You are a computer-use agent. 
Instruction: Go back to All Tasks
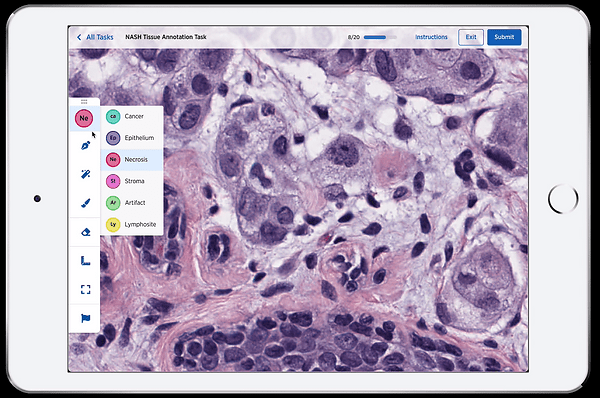point(95,37)
